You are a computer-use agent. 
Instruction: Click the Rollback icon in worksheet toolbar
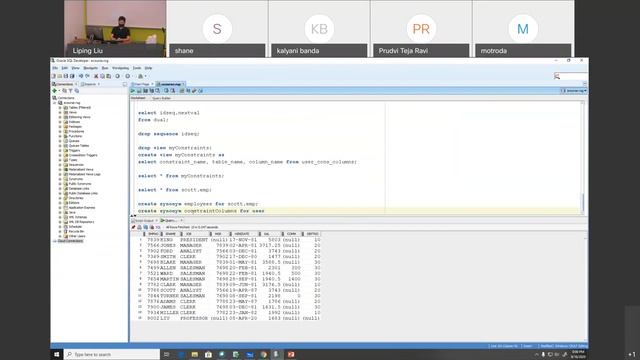(x=173, y=91)
